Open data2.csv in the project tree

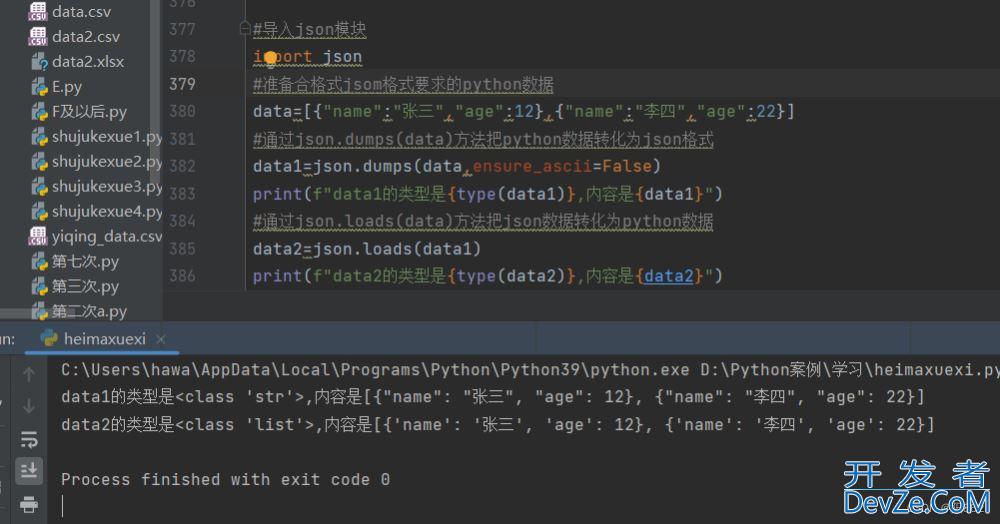86,37
